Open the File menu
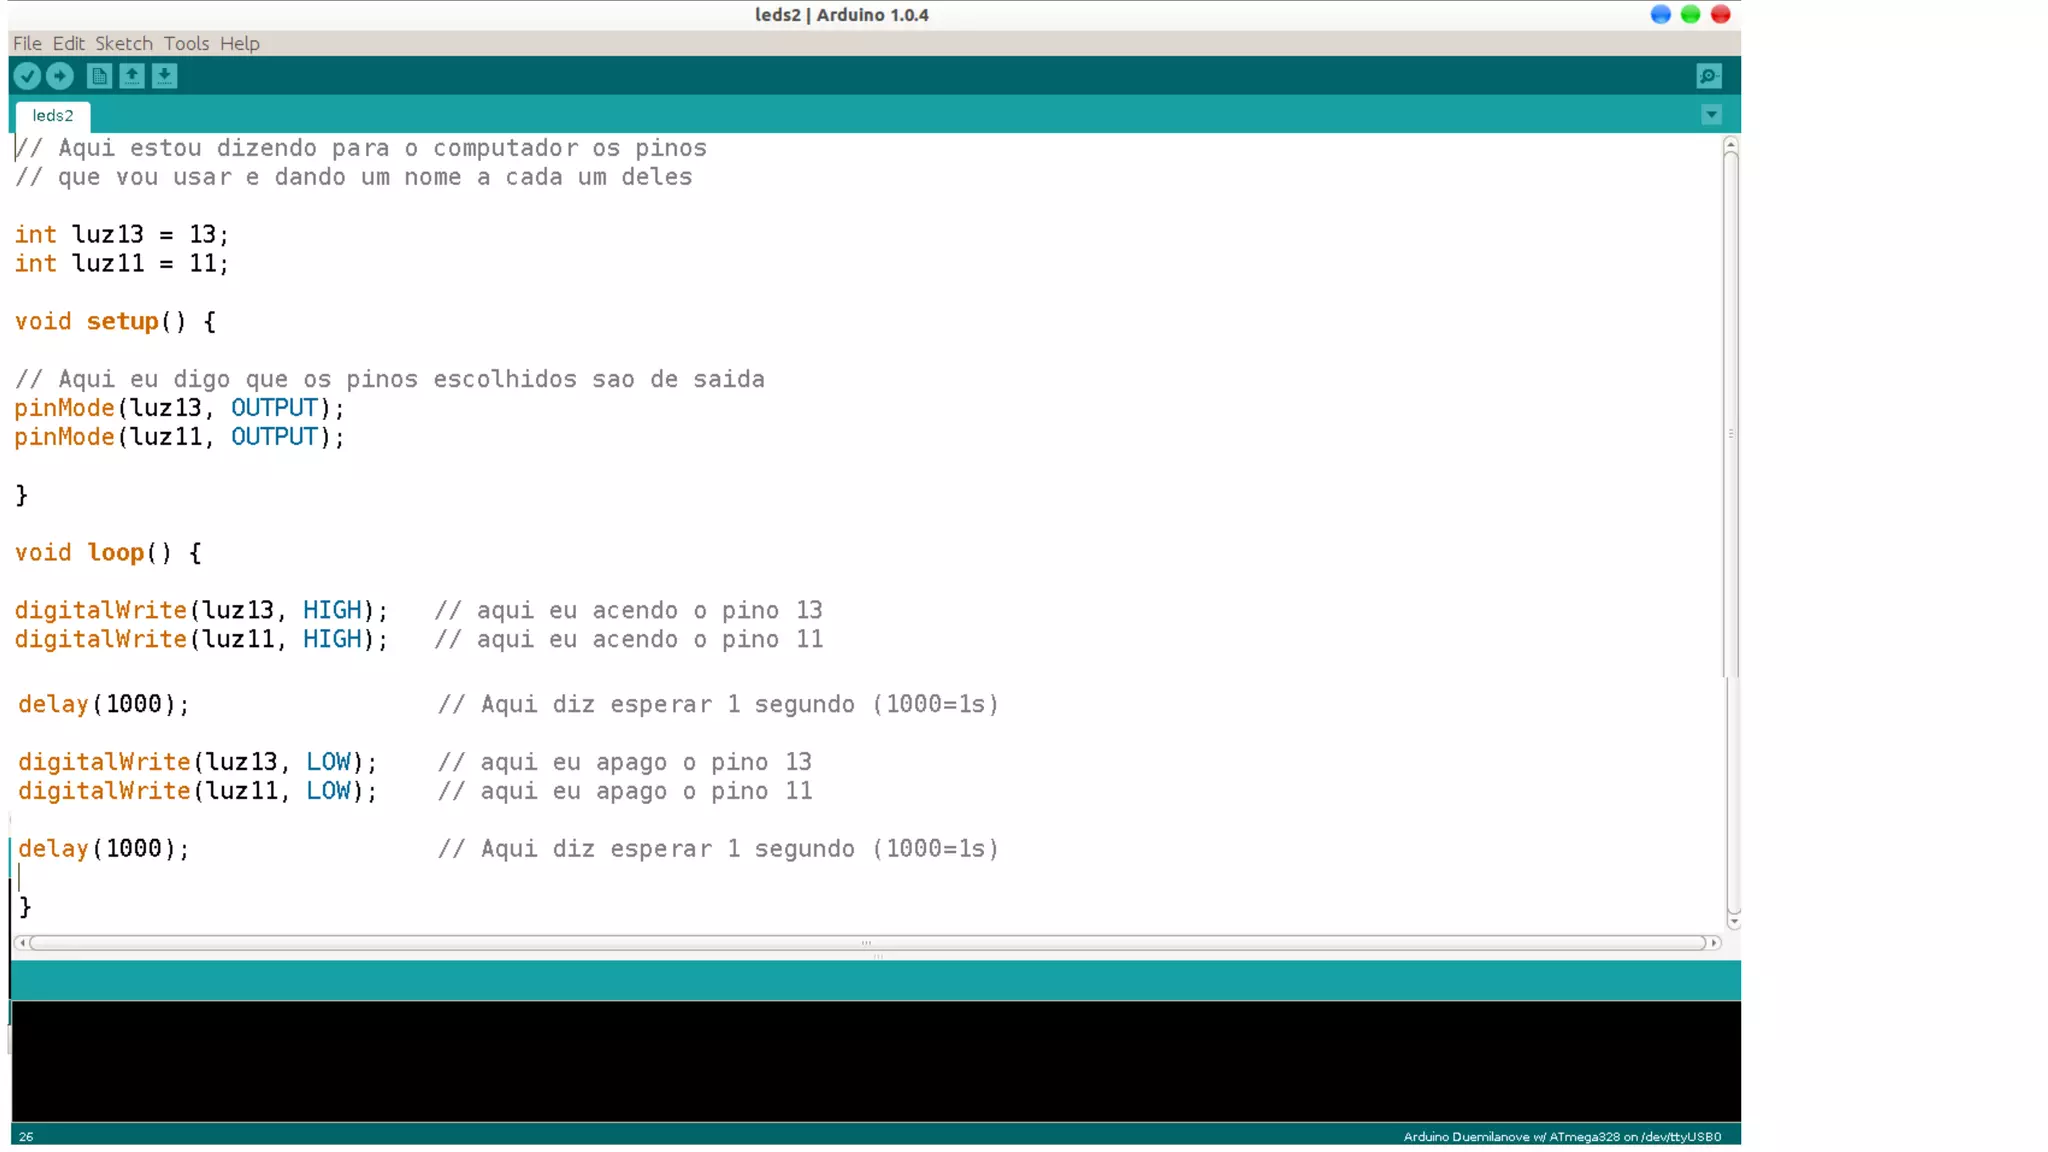 coord(27,43)
